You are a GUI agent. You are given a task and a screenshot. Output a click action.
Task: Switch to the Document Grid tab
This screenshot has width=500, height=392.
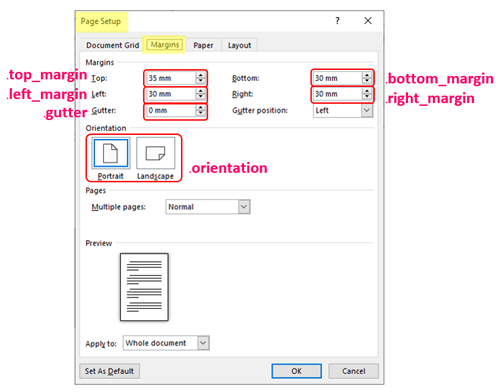(113, 45)
